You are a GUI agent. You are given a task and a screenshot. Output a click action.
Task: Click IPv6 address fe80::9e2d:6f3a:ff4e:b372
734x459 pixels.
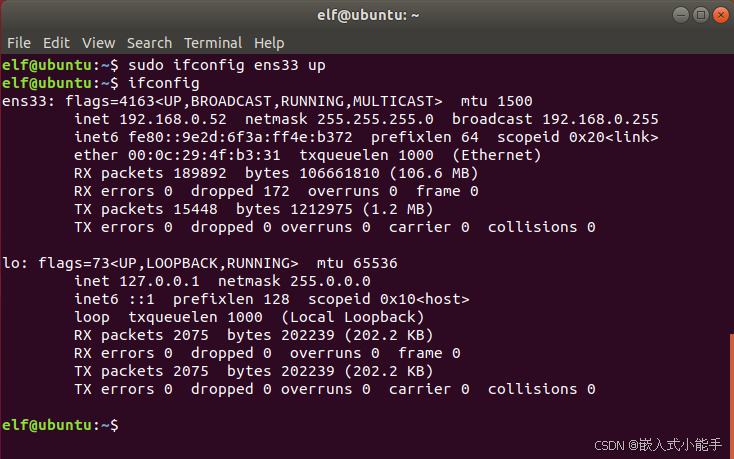point(240,137)
